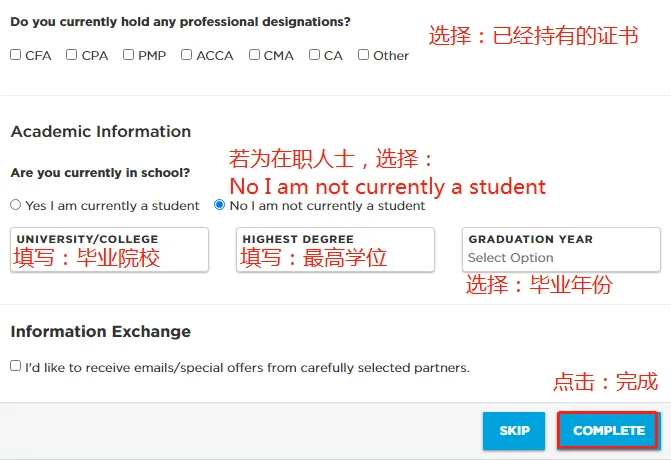Click 'Are you currently in school?' label
The image size is (671, 460).
point(100,173)
